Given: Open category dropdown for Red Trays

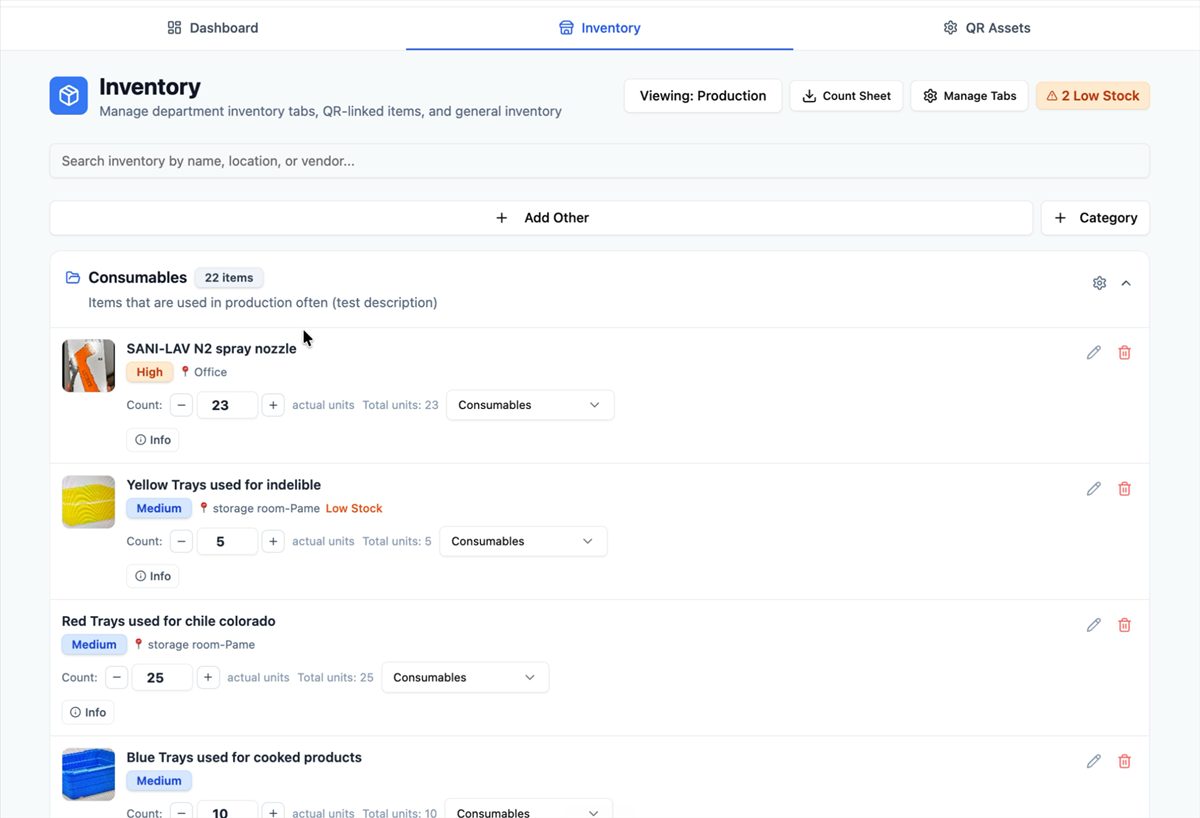Looking at the screenshot, I should [465, 677].
